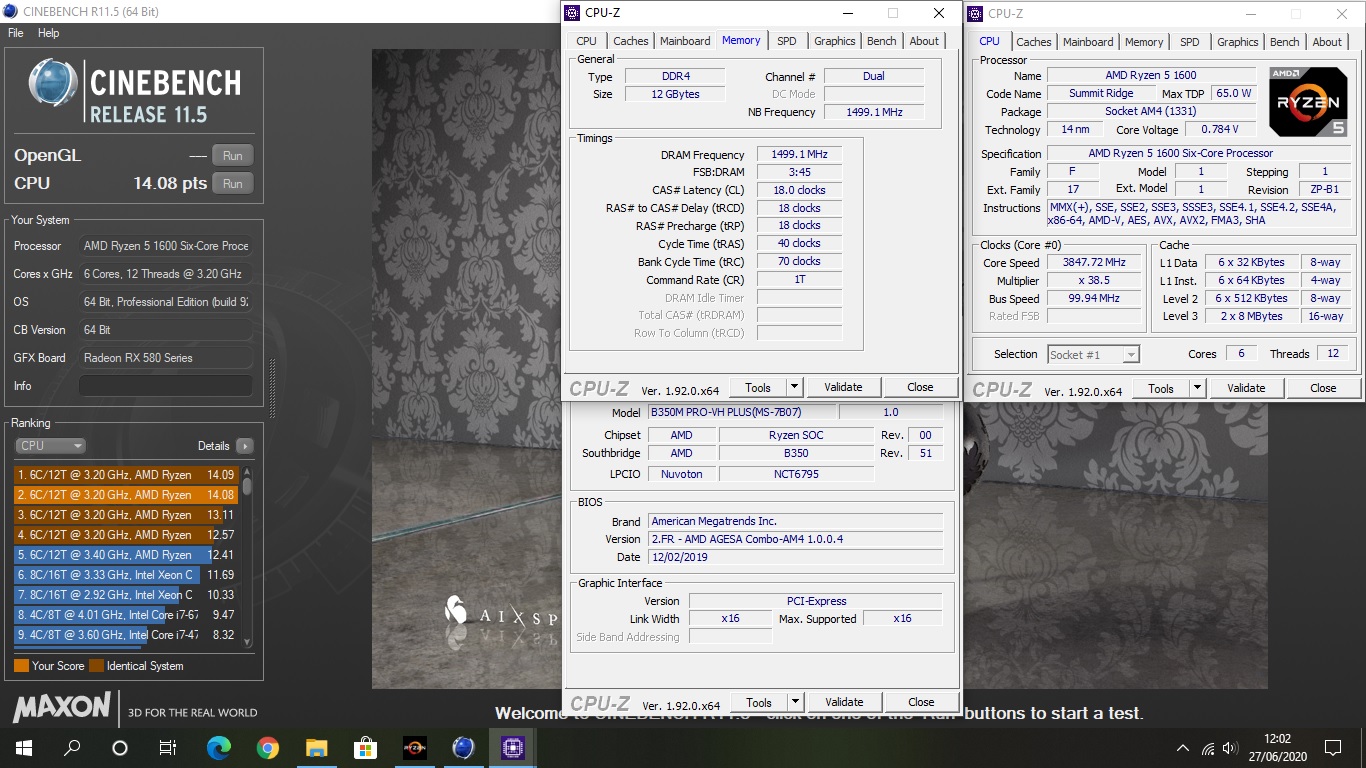
Task: Open Caches tab in right CPU-Z window
Action: click(x=1034, y=42)
